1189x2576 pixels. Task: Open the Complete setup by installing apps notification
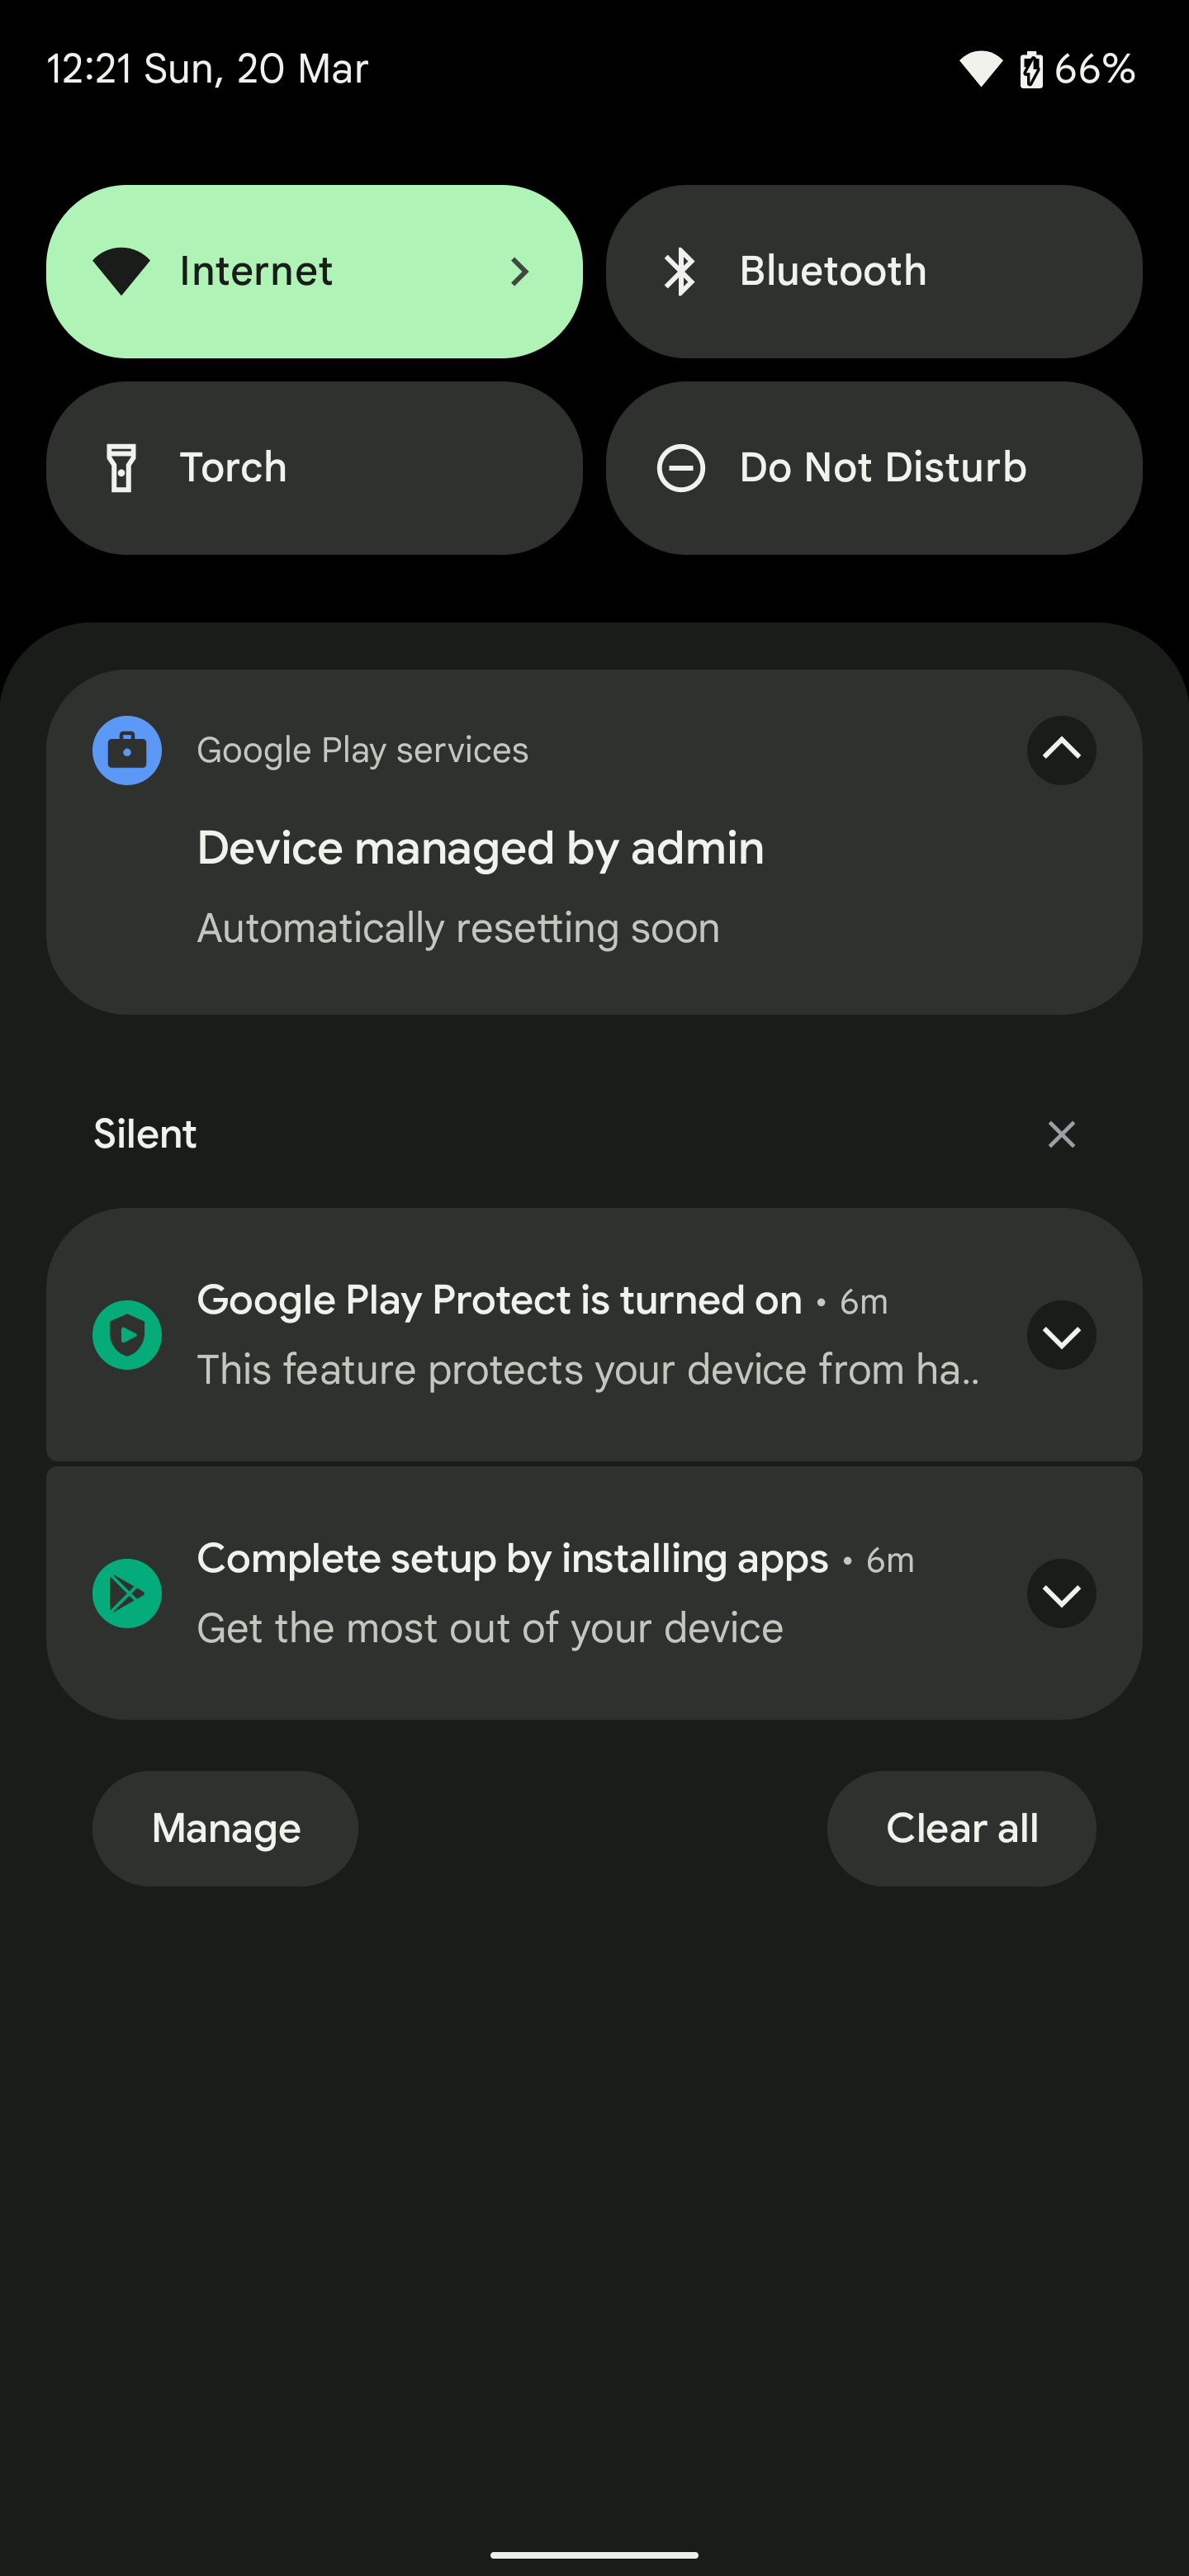pos(594,1593)
